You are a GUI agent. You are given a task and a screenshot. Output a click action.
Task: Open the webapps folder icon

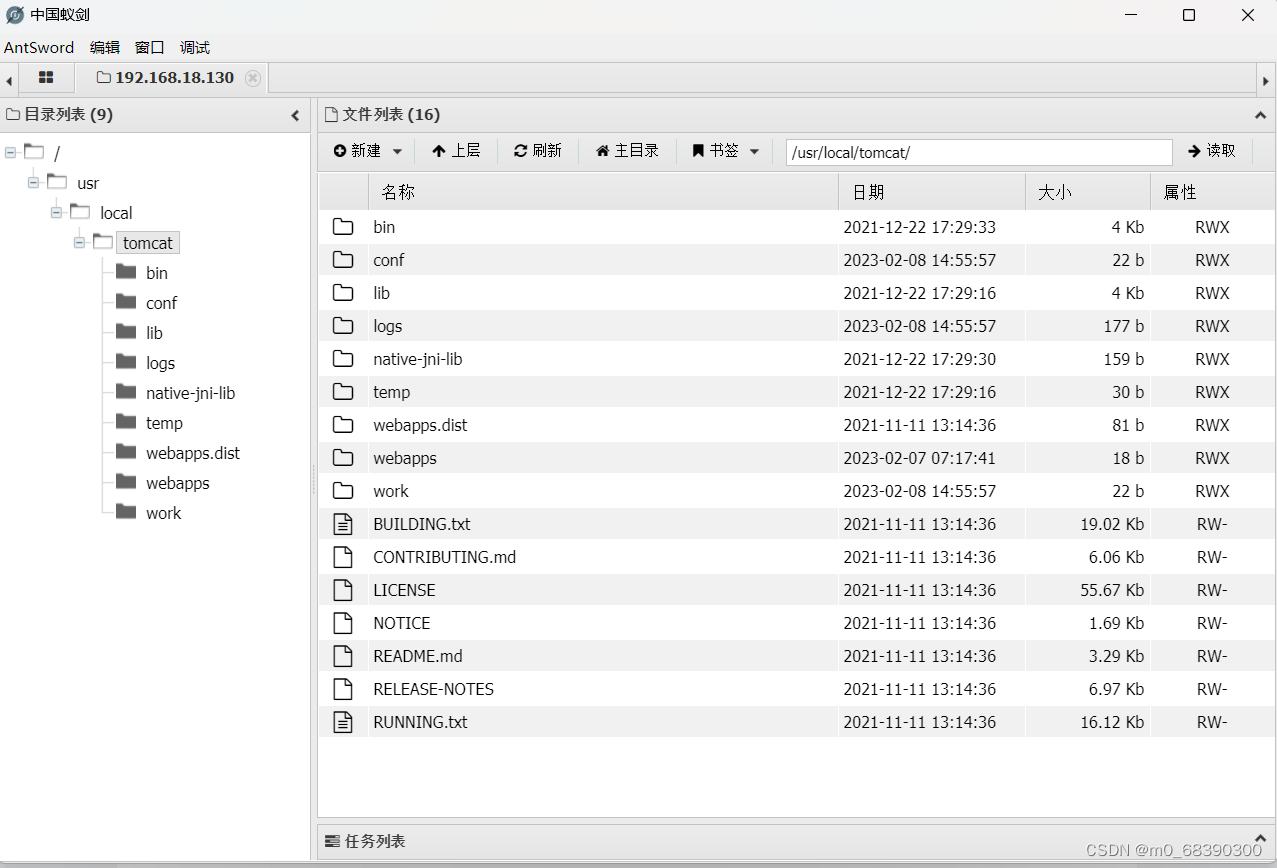click(x=343, y=457)
